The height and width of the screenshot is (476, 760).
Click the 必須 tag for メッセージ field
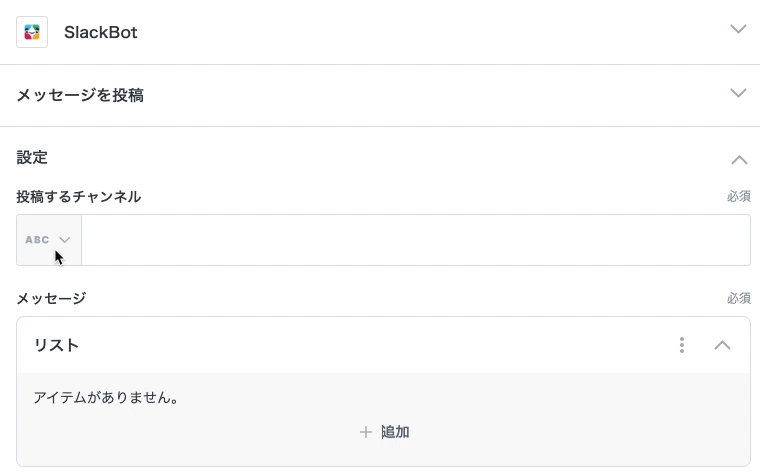click(738, 298)
